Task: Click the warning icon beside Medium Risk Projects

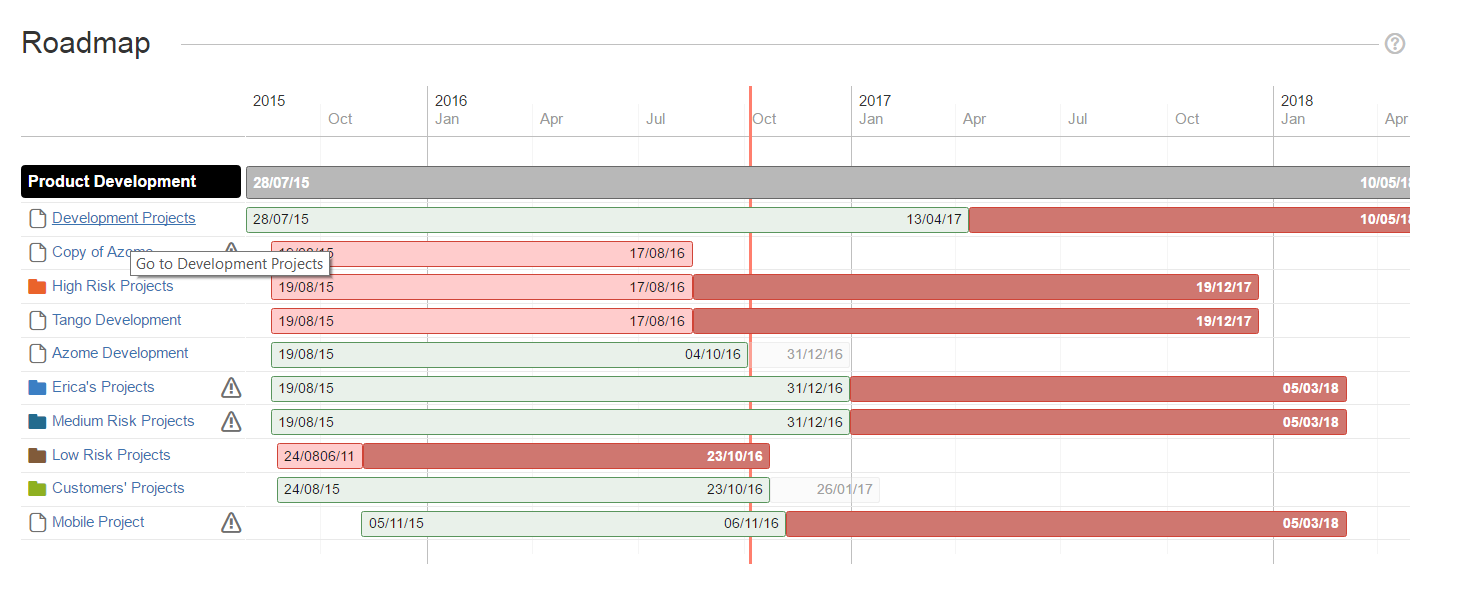Action: (231, 421)
